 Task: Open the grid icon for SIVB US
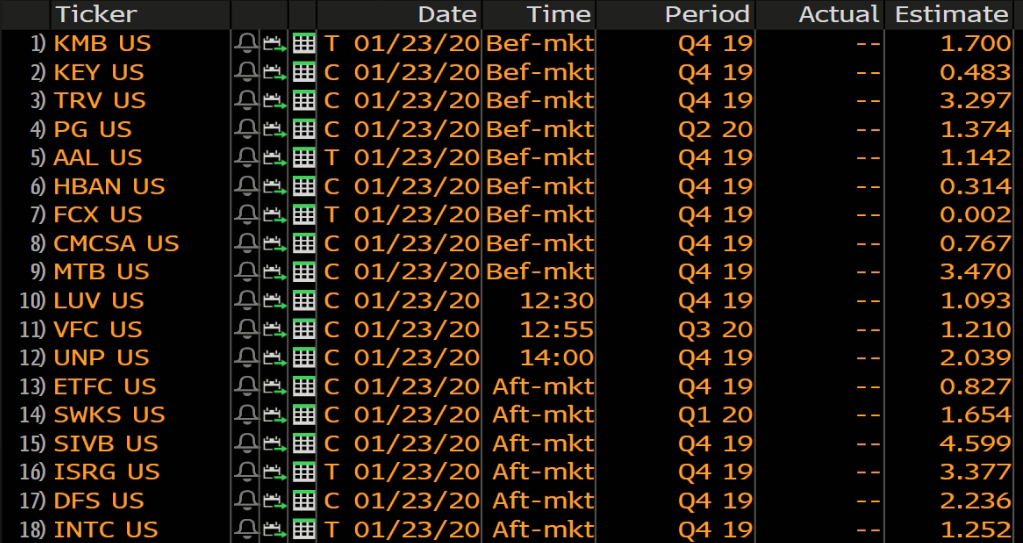click(x=303, y=443)
